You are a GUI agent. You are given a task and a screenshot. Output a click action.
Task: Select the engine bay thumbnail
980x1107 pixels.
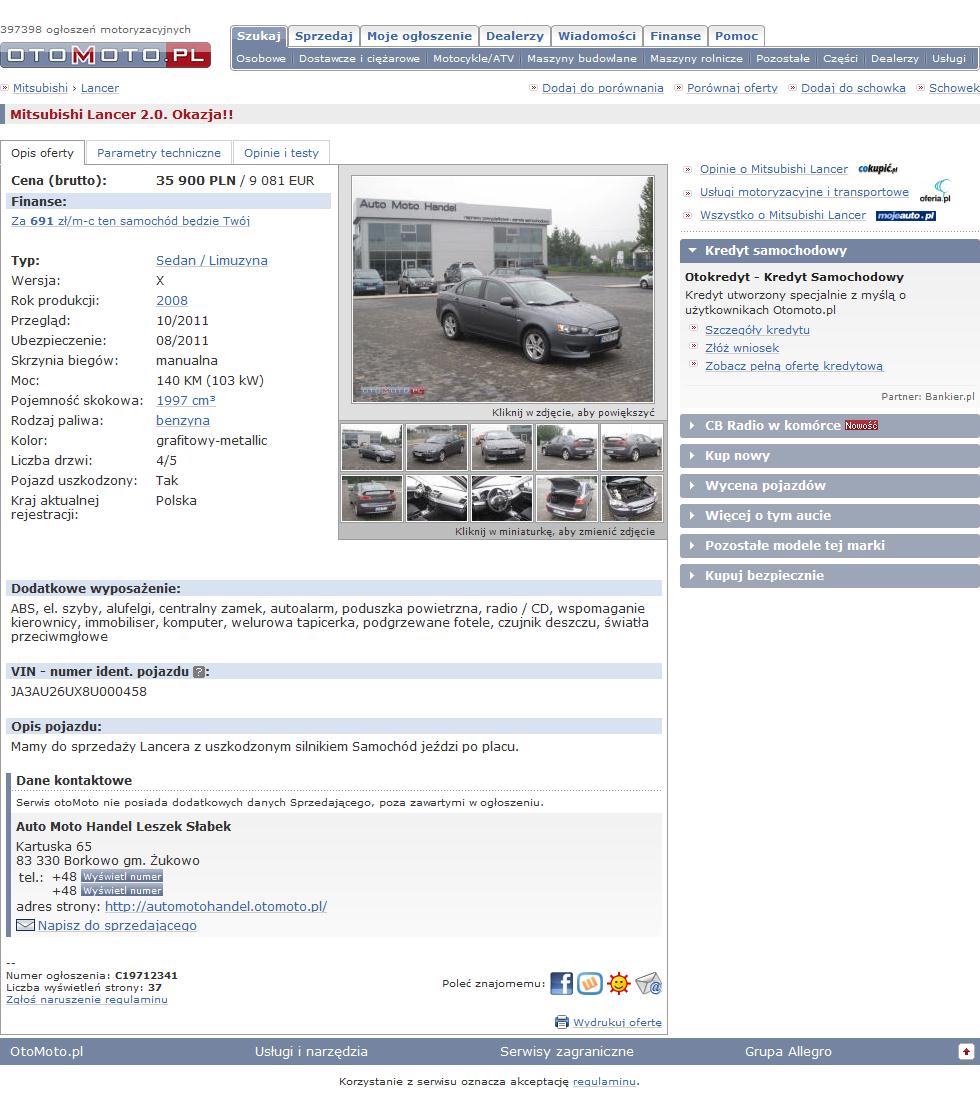[632, 498]
